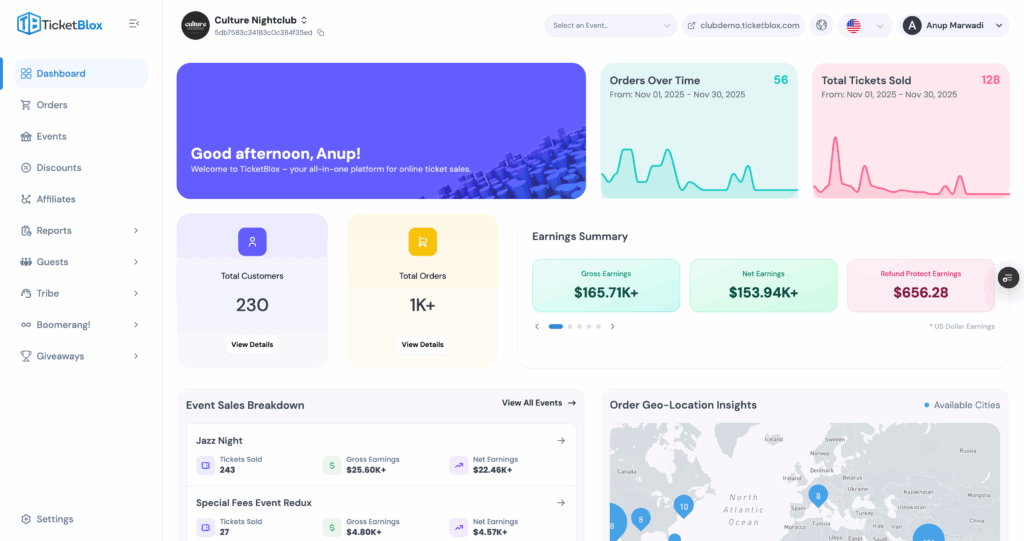Click the Orders Over Time chart card
The height and width of the screenshot is (541, 1024).
[x=699, y=131]
